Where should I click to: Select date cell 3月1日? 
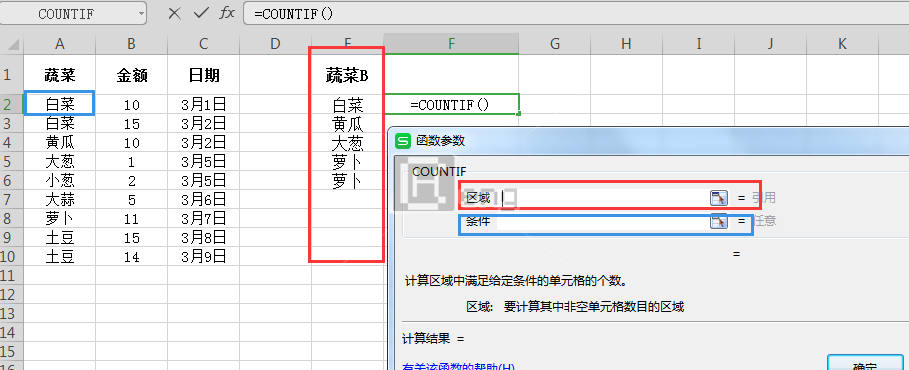(x=203, y=104)
